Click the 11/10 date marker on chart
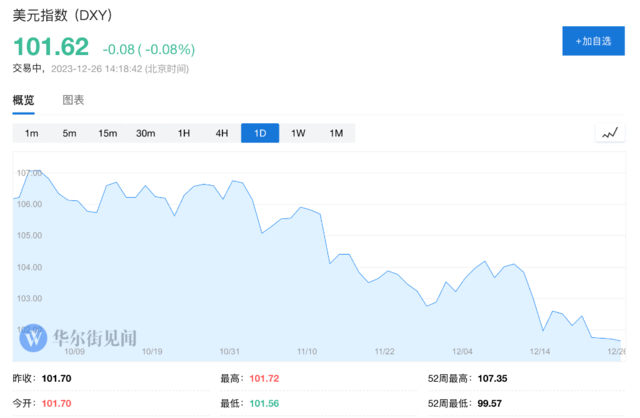 pos(307,352)
